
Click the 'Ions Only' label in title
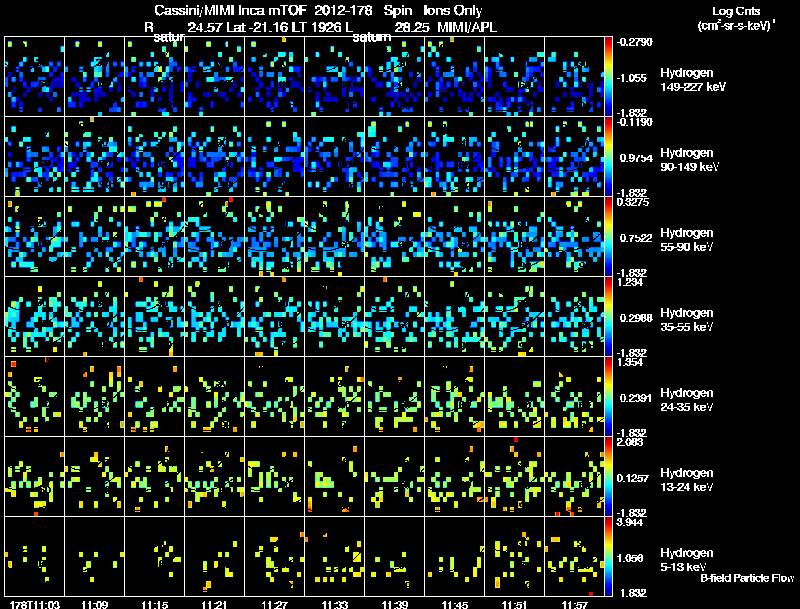tap(453, 11)
